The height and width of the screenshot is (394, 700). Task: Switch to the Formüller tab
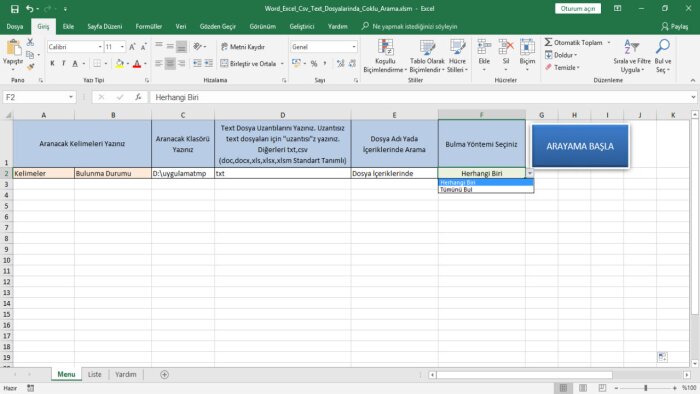point(149,26)
